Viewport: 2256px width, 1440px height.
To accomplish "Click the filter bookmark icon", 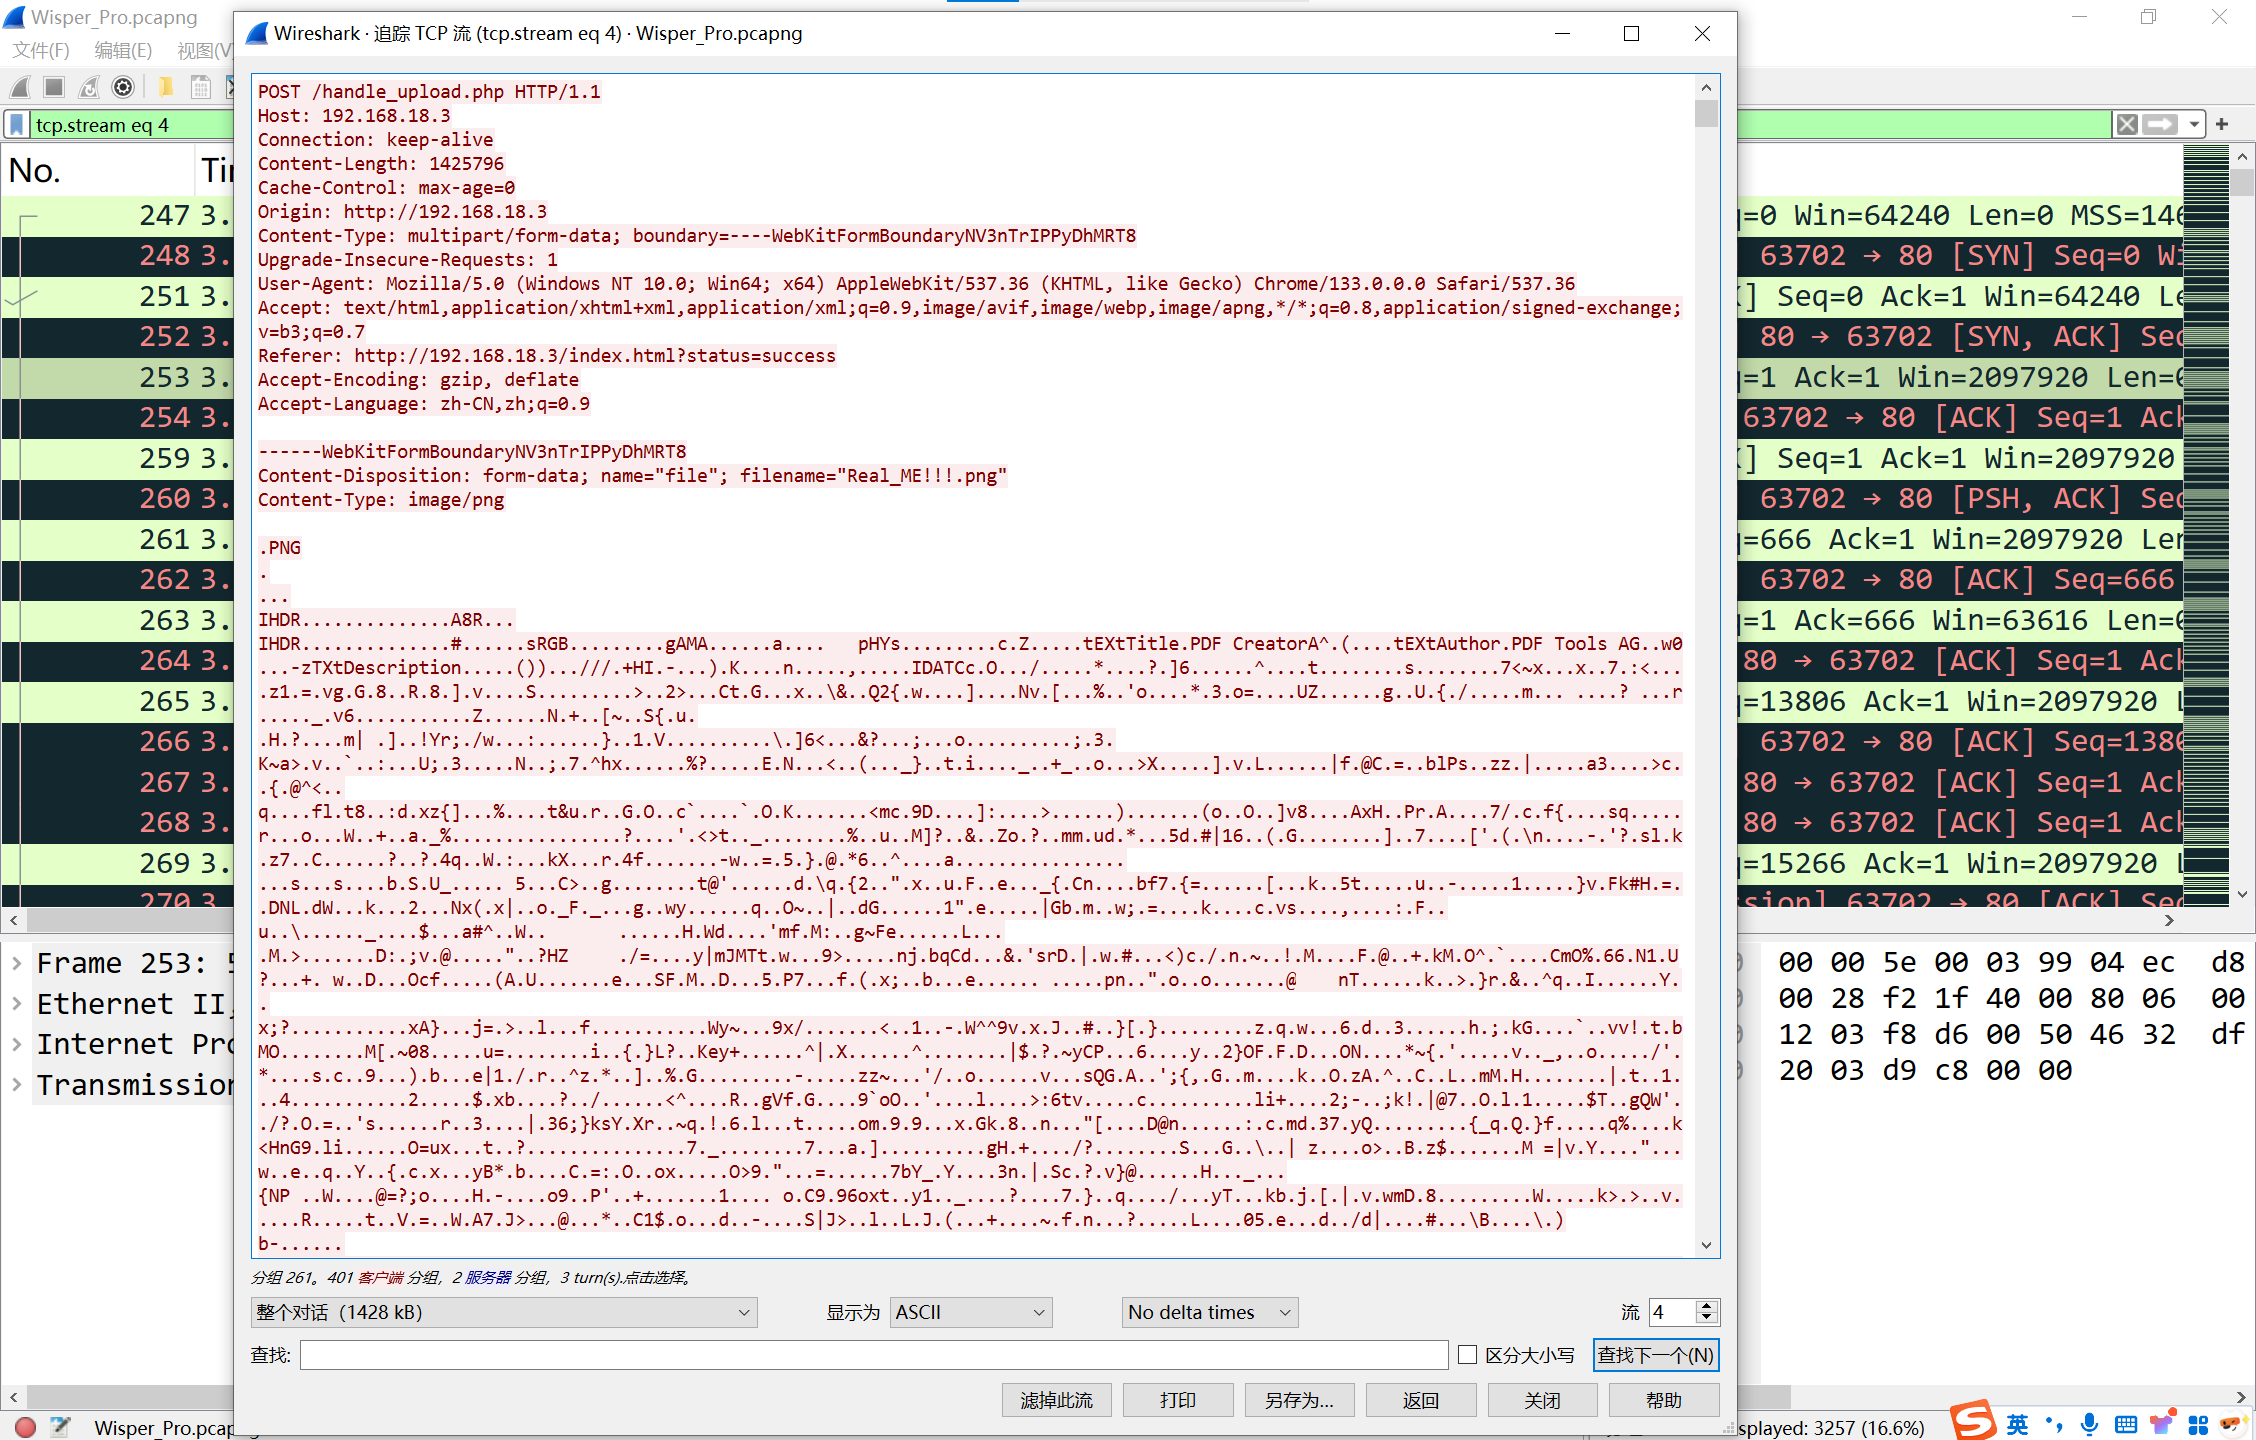I will coord(17,125).
